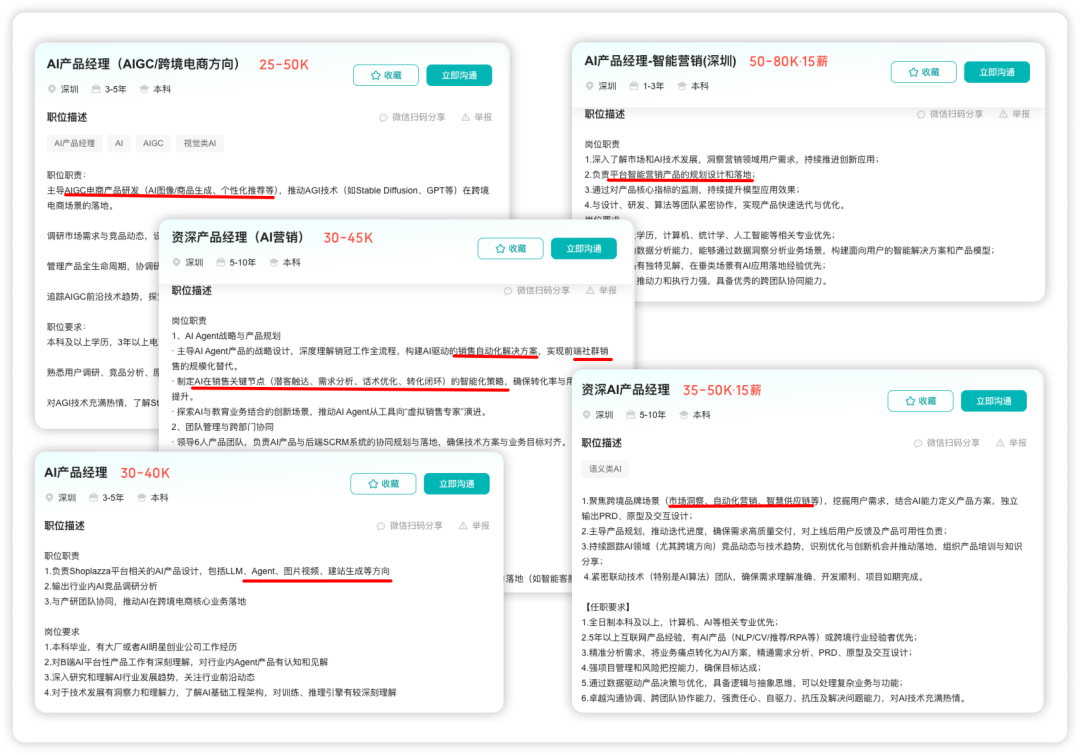Click 微信扫码分享 on 智能营销(深圳) card
This screenshot has width=1080, height=755.
[950, 114]
